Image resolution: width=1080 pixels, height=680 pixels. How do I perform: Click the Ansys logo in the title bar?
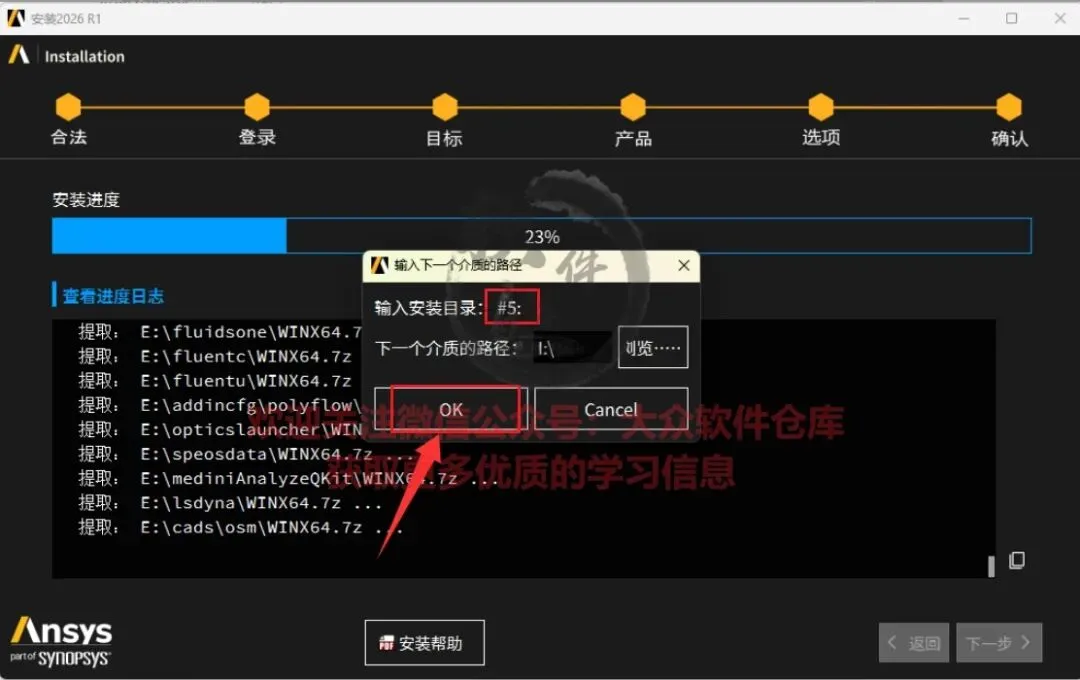coord(16,18)
